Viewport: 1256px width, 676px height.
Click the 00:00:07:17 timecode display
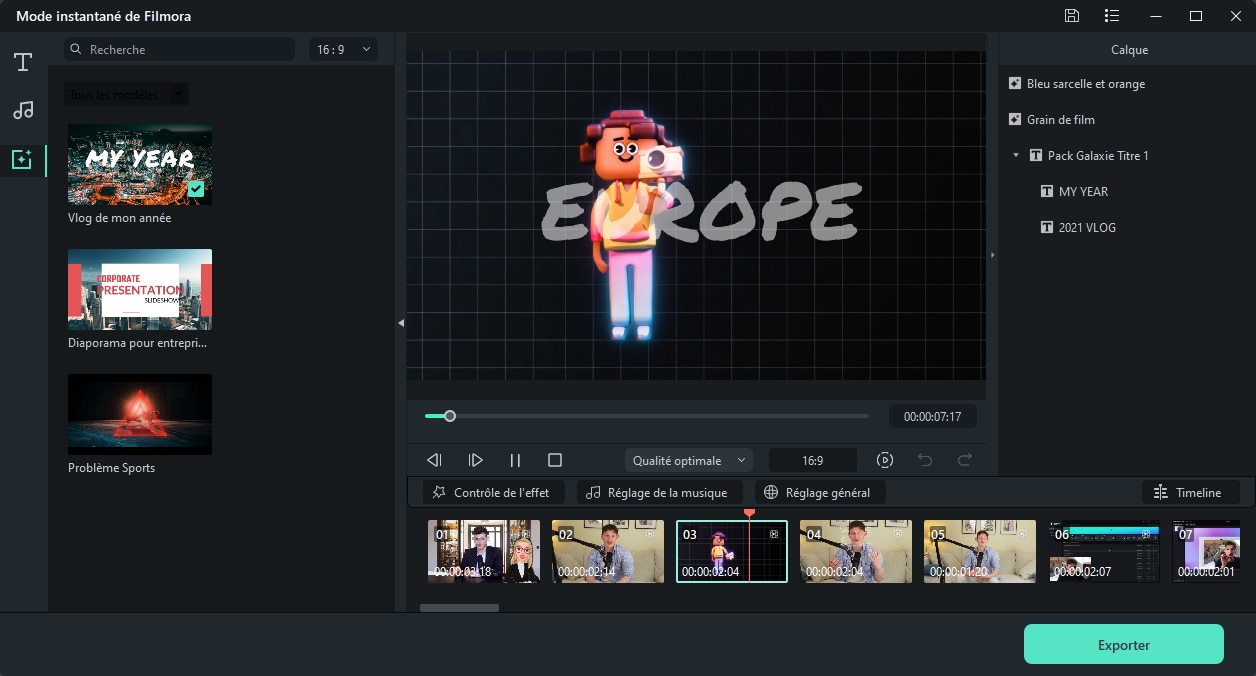coord(933,416)
